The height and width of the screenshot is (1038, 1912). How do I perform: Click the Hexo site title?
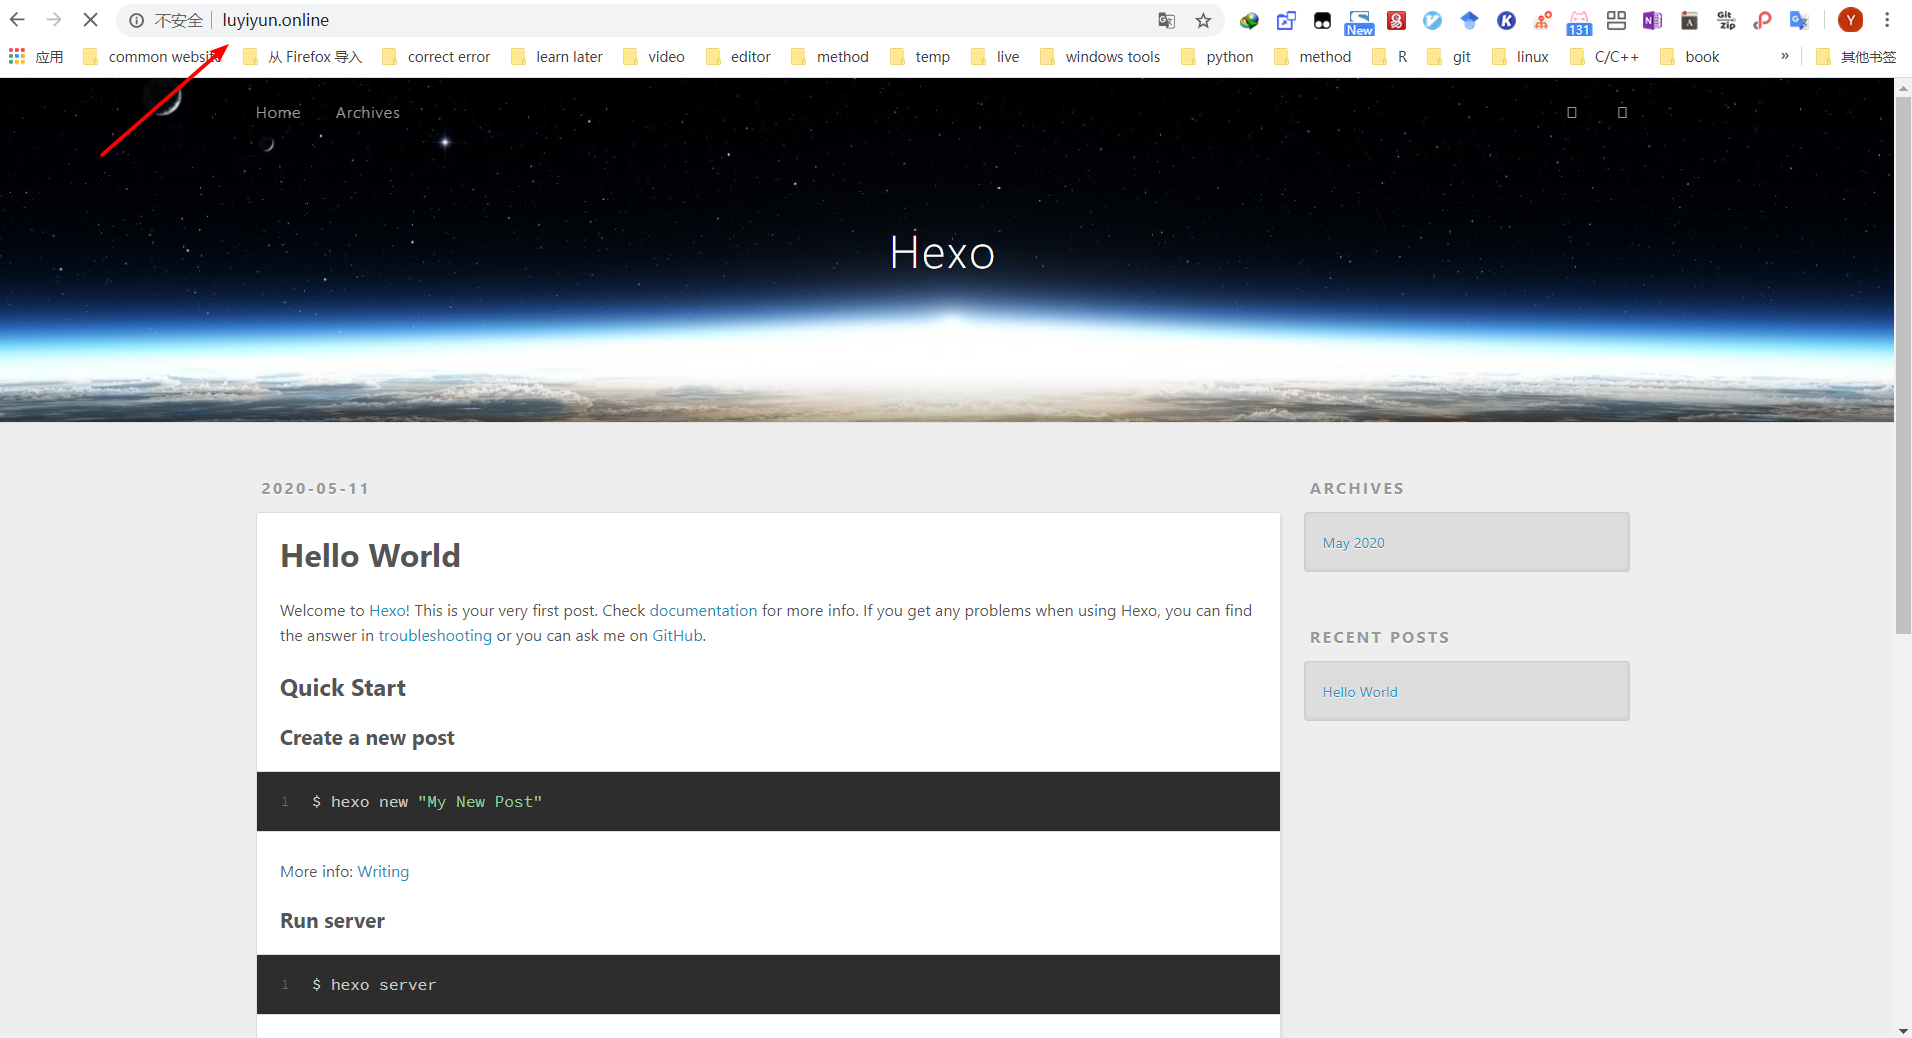point(942,253)
